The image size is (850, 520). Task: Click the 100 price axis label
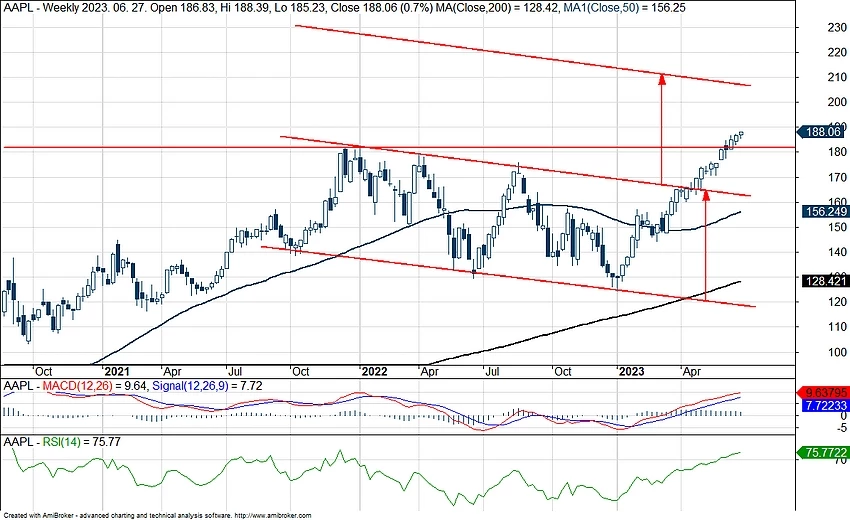point(837,352)
